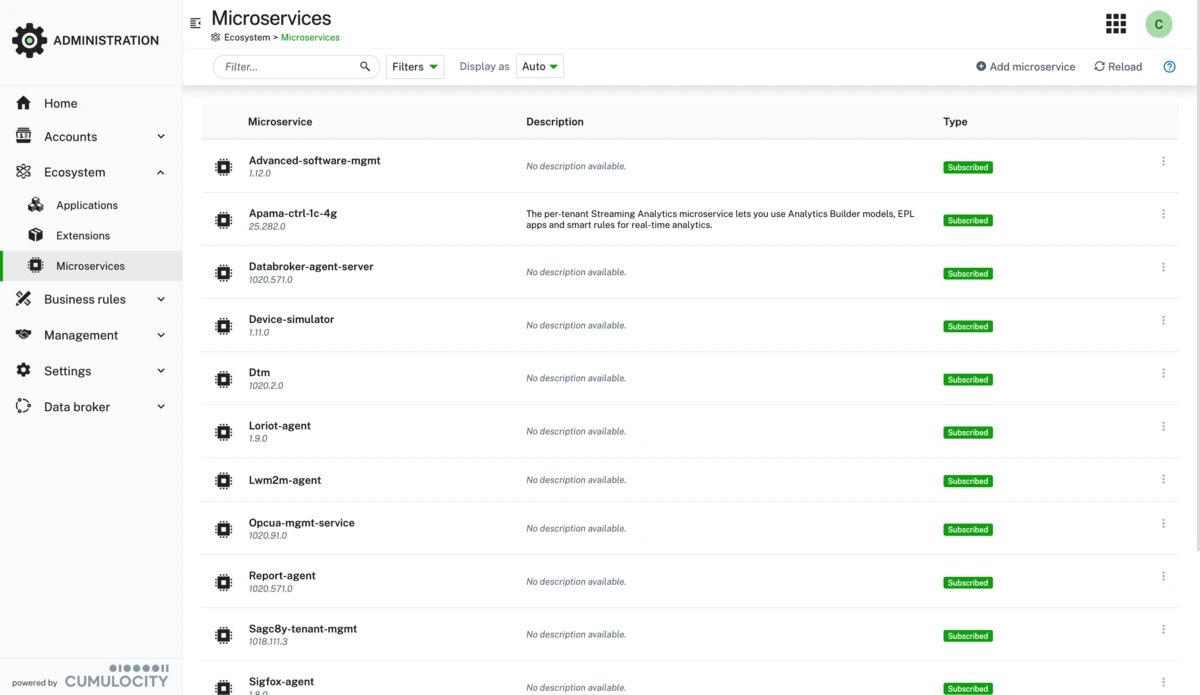Open Extensions under Ecosystem
1200x695 pixels.
91,236
